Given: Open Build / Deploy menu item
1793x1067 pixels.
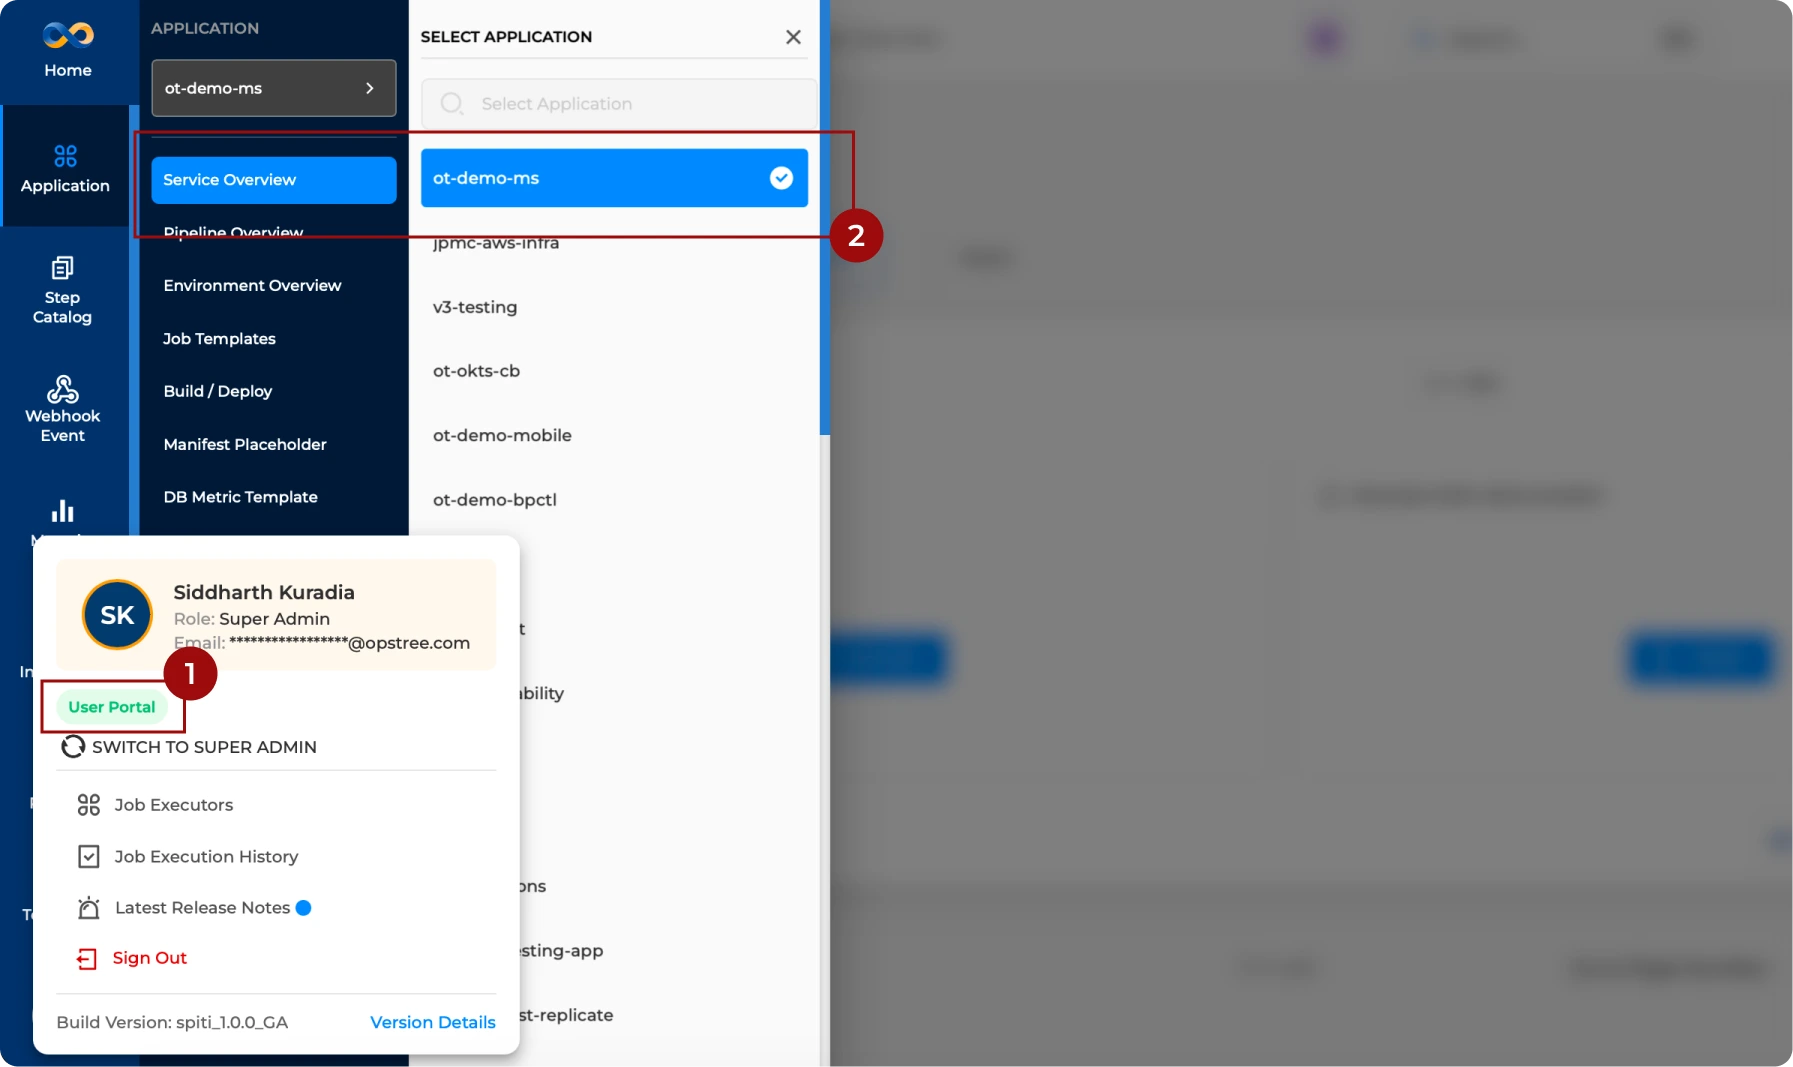Looking at the screenshot, I should (218, 391).
